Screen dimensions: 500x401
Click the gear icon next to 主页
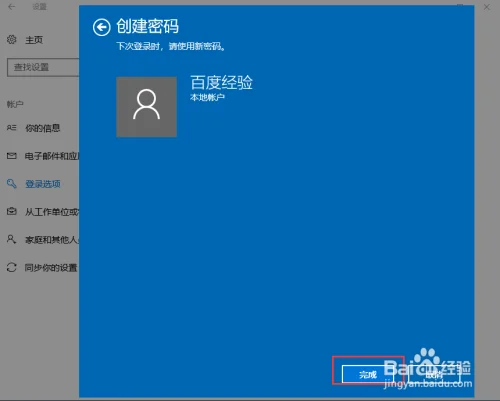pyautogui.click(x=12, y=40)
